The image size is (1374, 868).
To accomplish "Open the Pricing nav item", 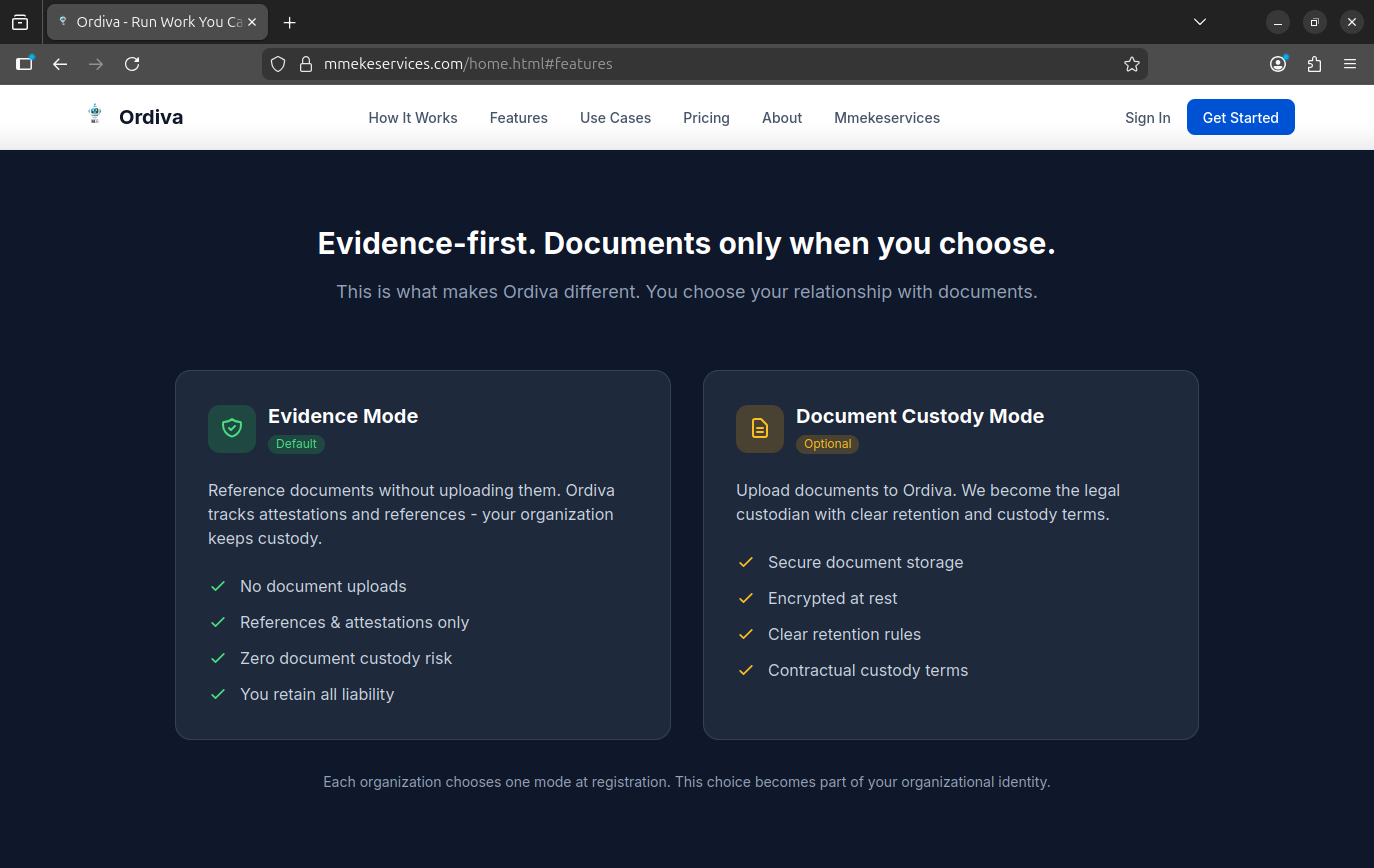I will [706, 118].
